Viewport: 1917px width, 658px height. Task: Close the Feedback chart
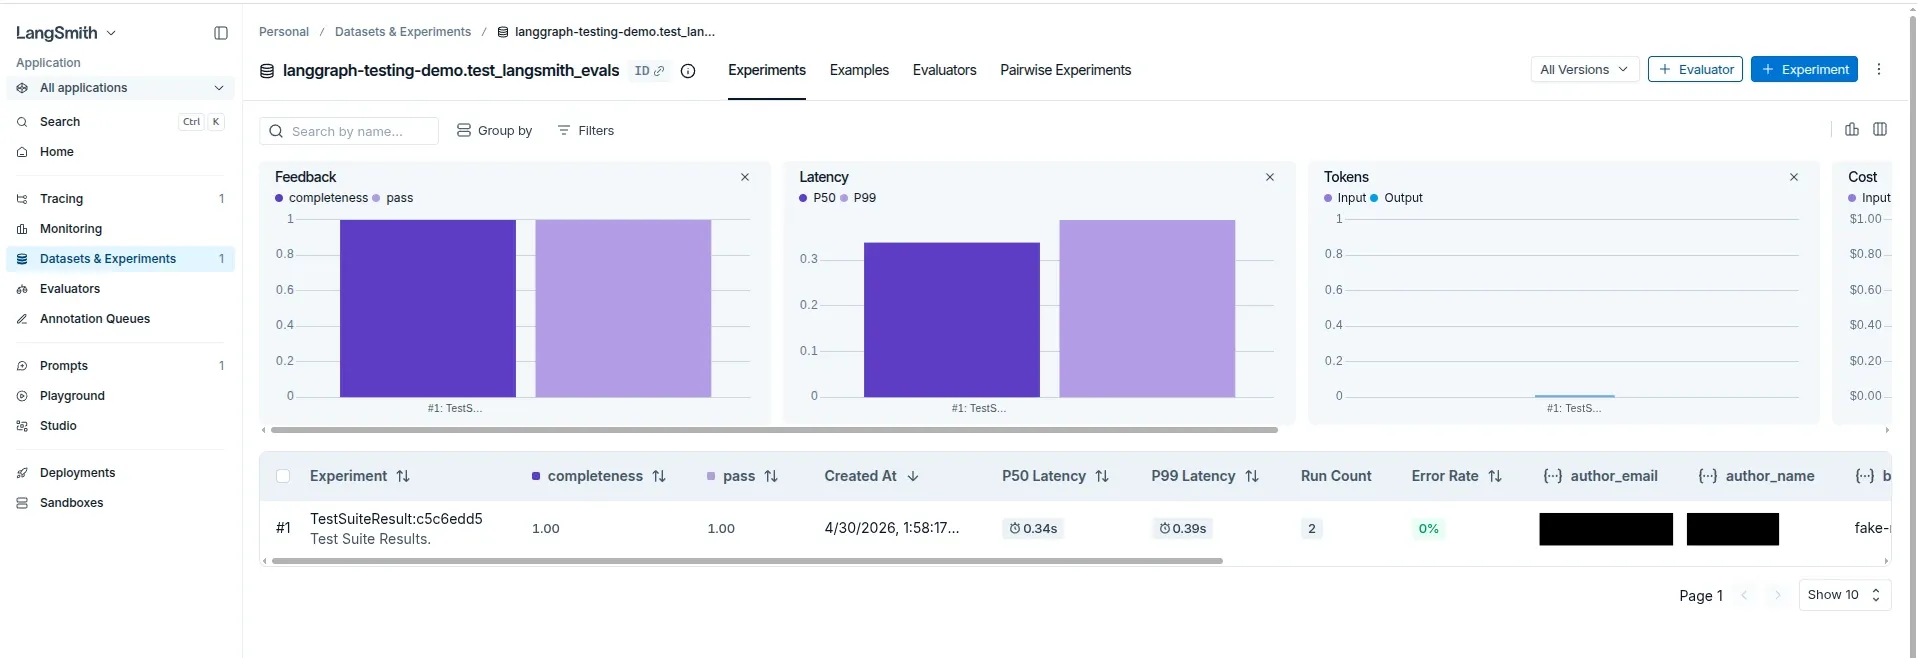745,177
